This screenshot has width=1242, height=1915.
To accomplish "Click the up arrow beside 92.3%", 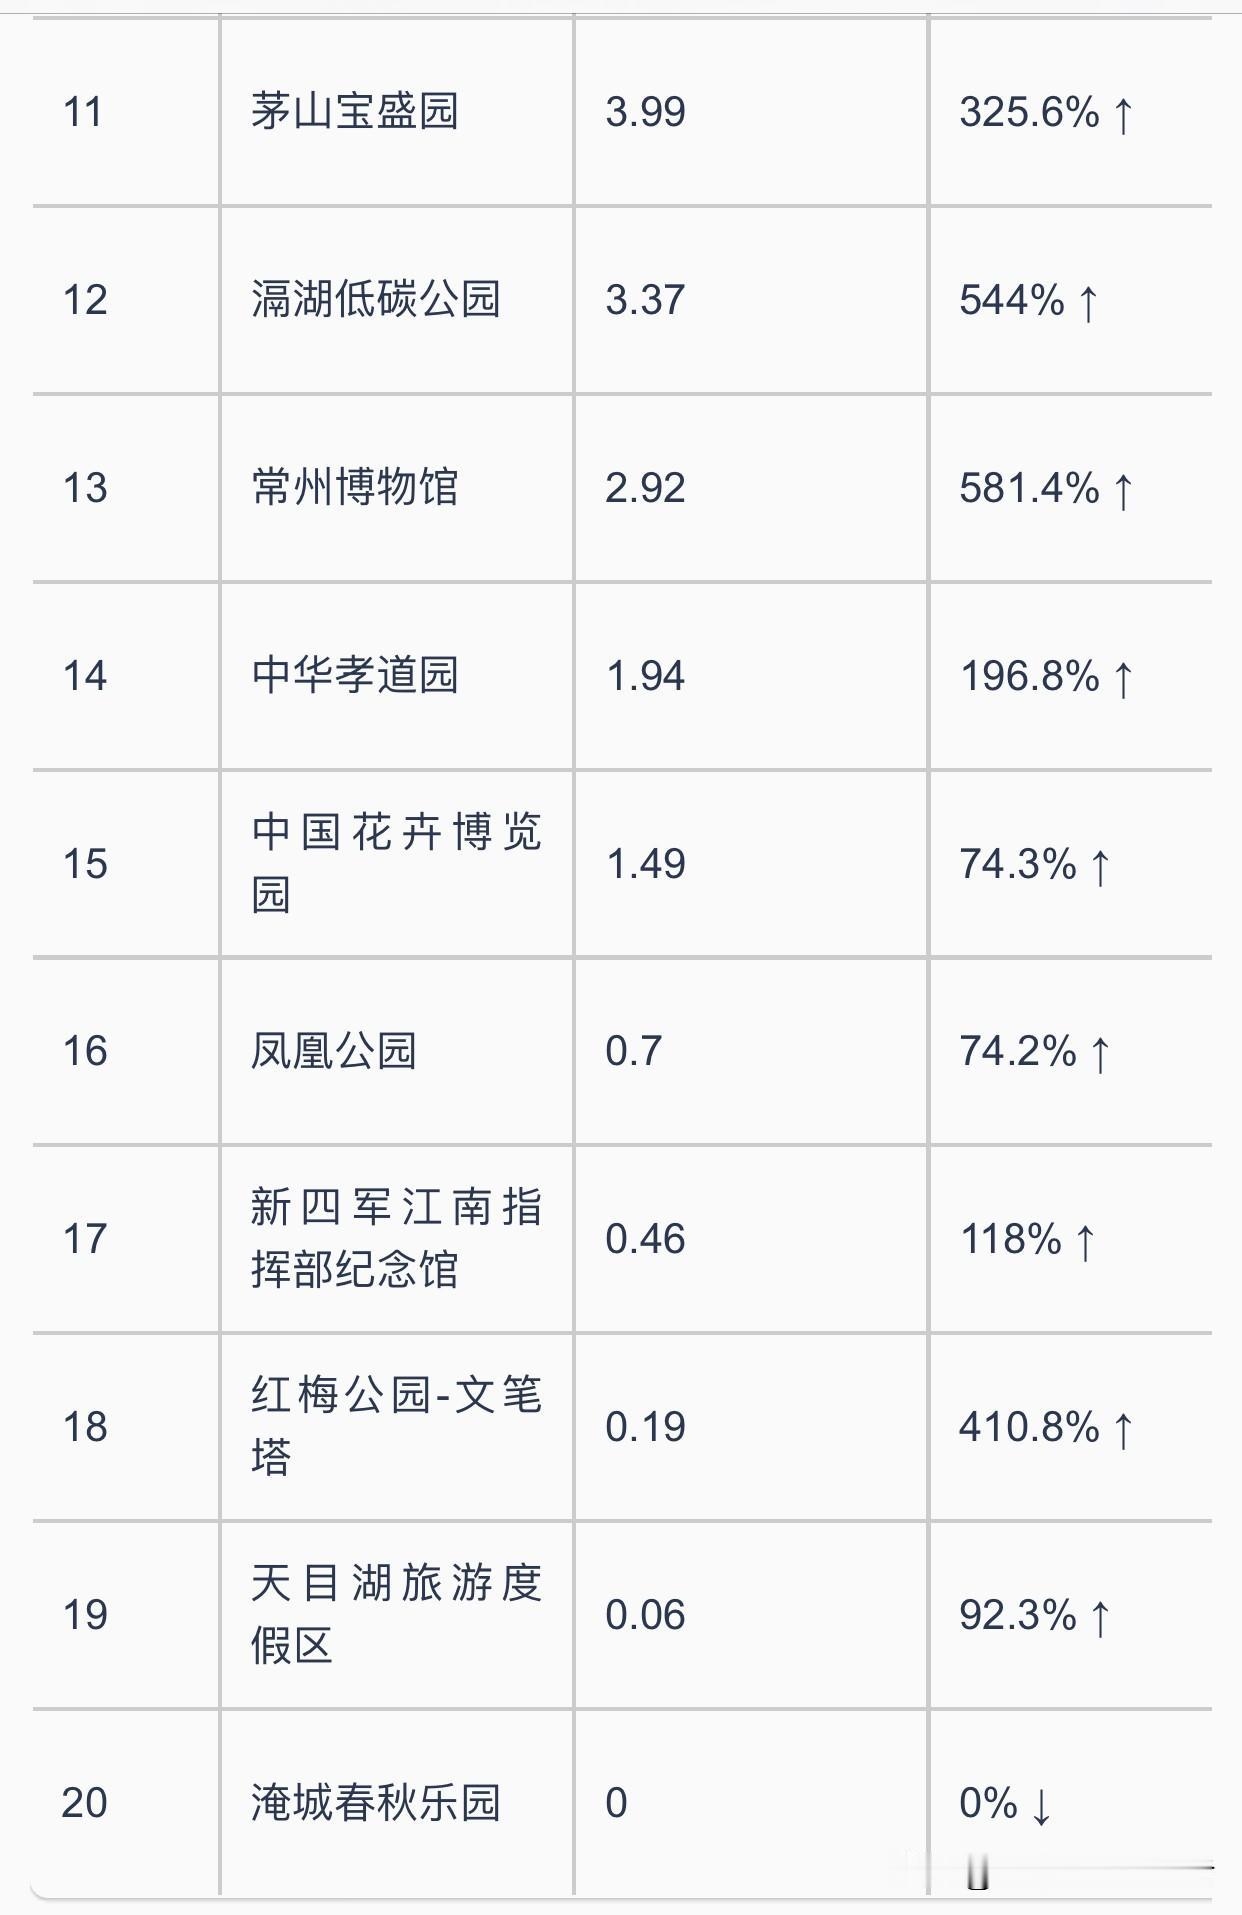I will [1099, 1617].
